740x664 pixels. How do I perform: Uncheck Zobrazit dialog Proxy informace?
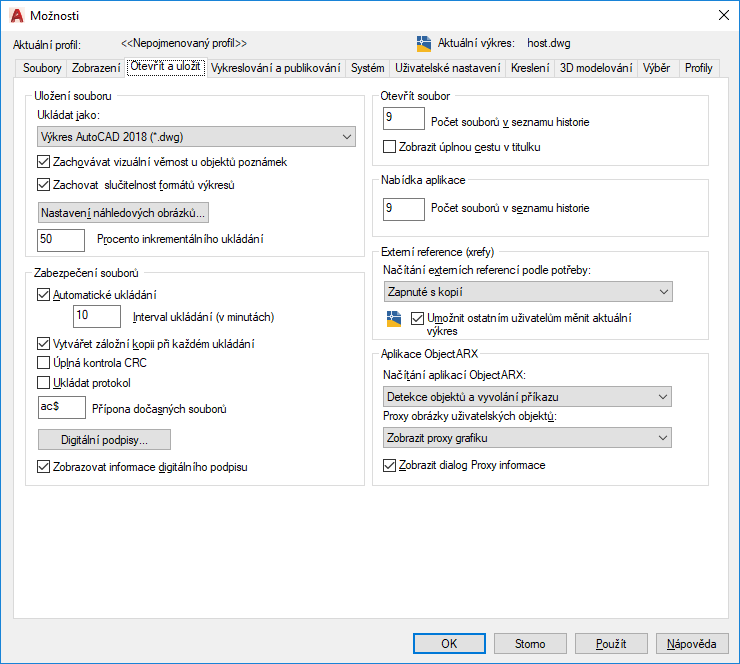click(391, 465)
